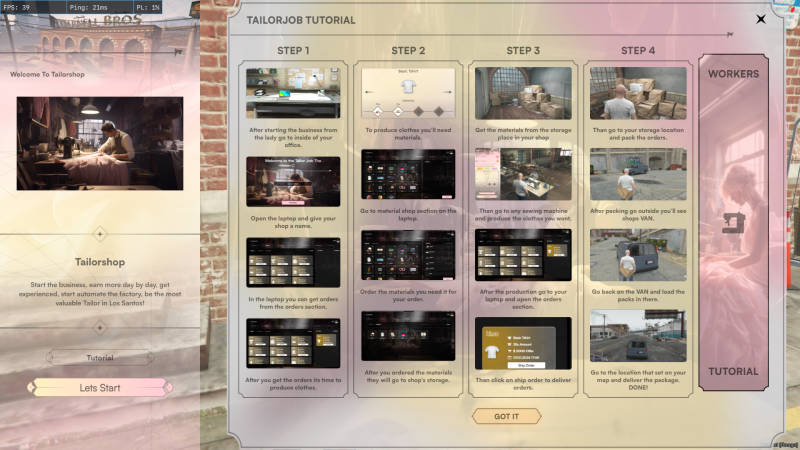Open the Tutorial button in left panel
The height and width of the screenshot is (450, 800).
(100, 358)
